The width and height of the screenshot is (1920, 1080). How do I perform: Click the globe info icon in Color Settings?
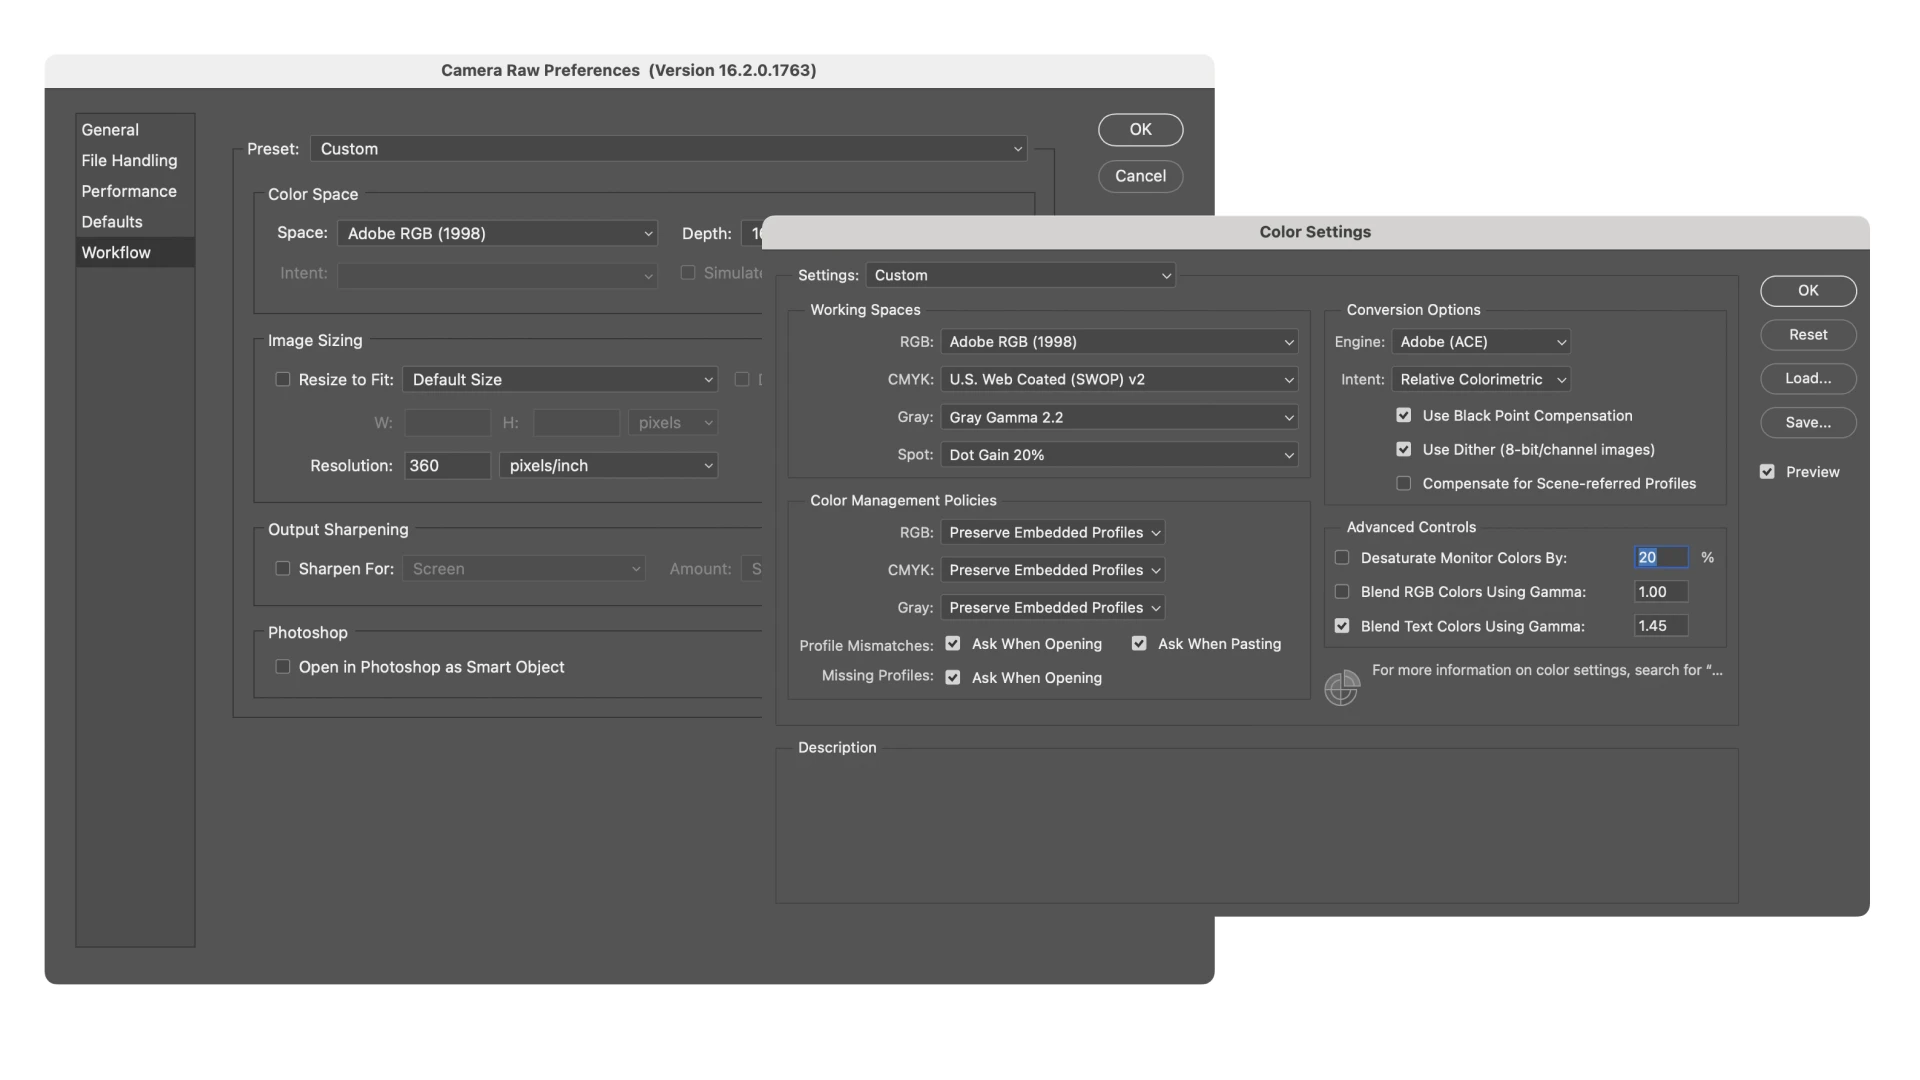coord(1341,687)
